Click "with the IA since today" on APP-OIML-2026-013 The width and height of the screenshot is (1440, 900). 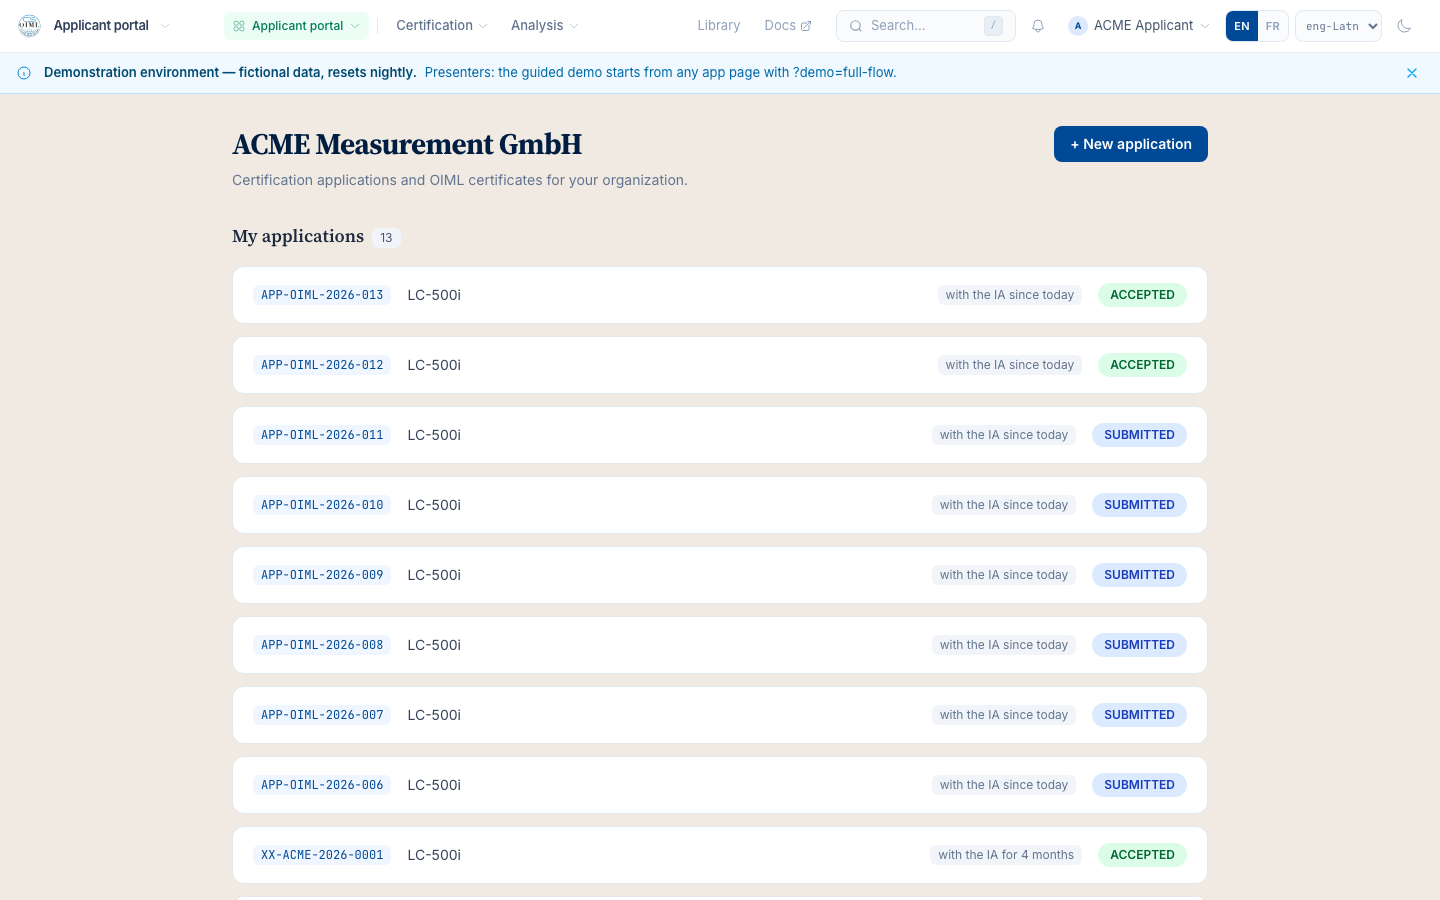click(x=1010, y=295)
